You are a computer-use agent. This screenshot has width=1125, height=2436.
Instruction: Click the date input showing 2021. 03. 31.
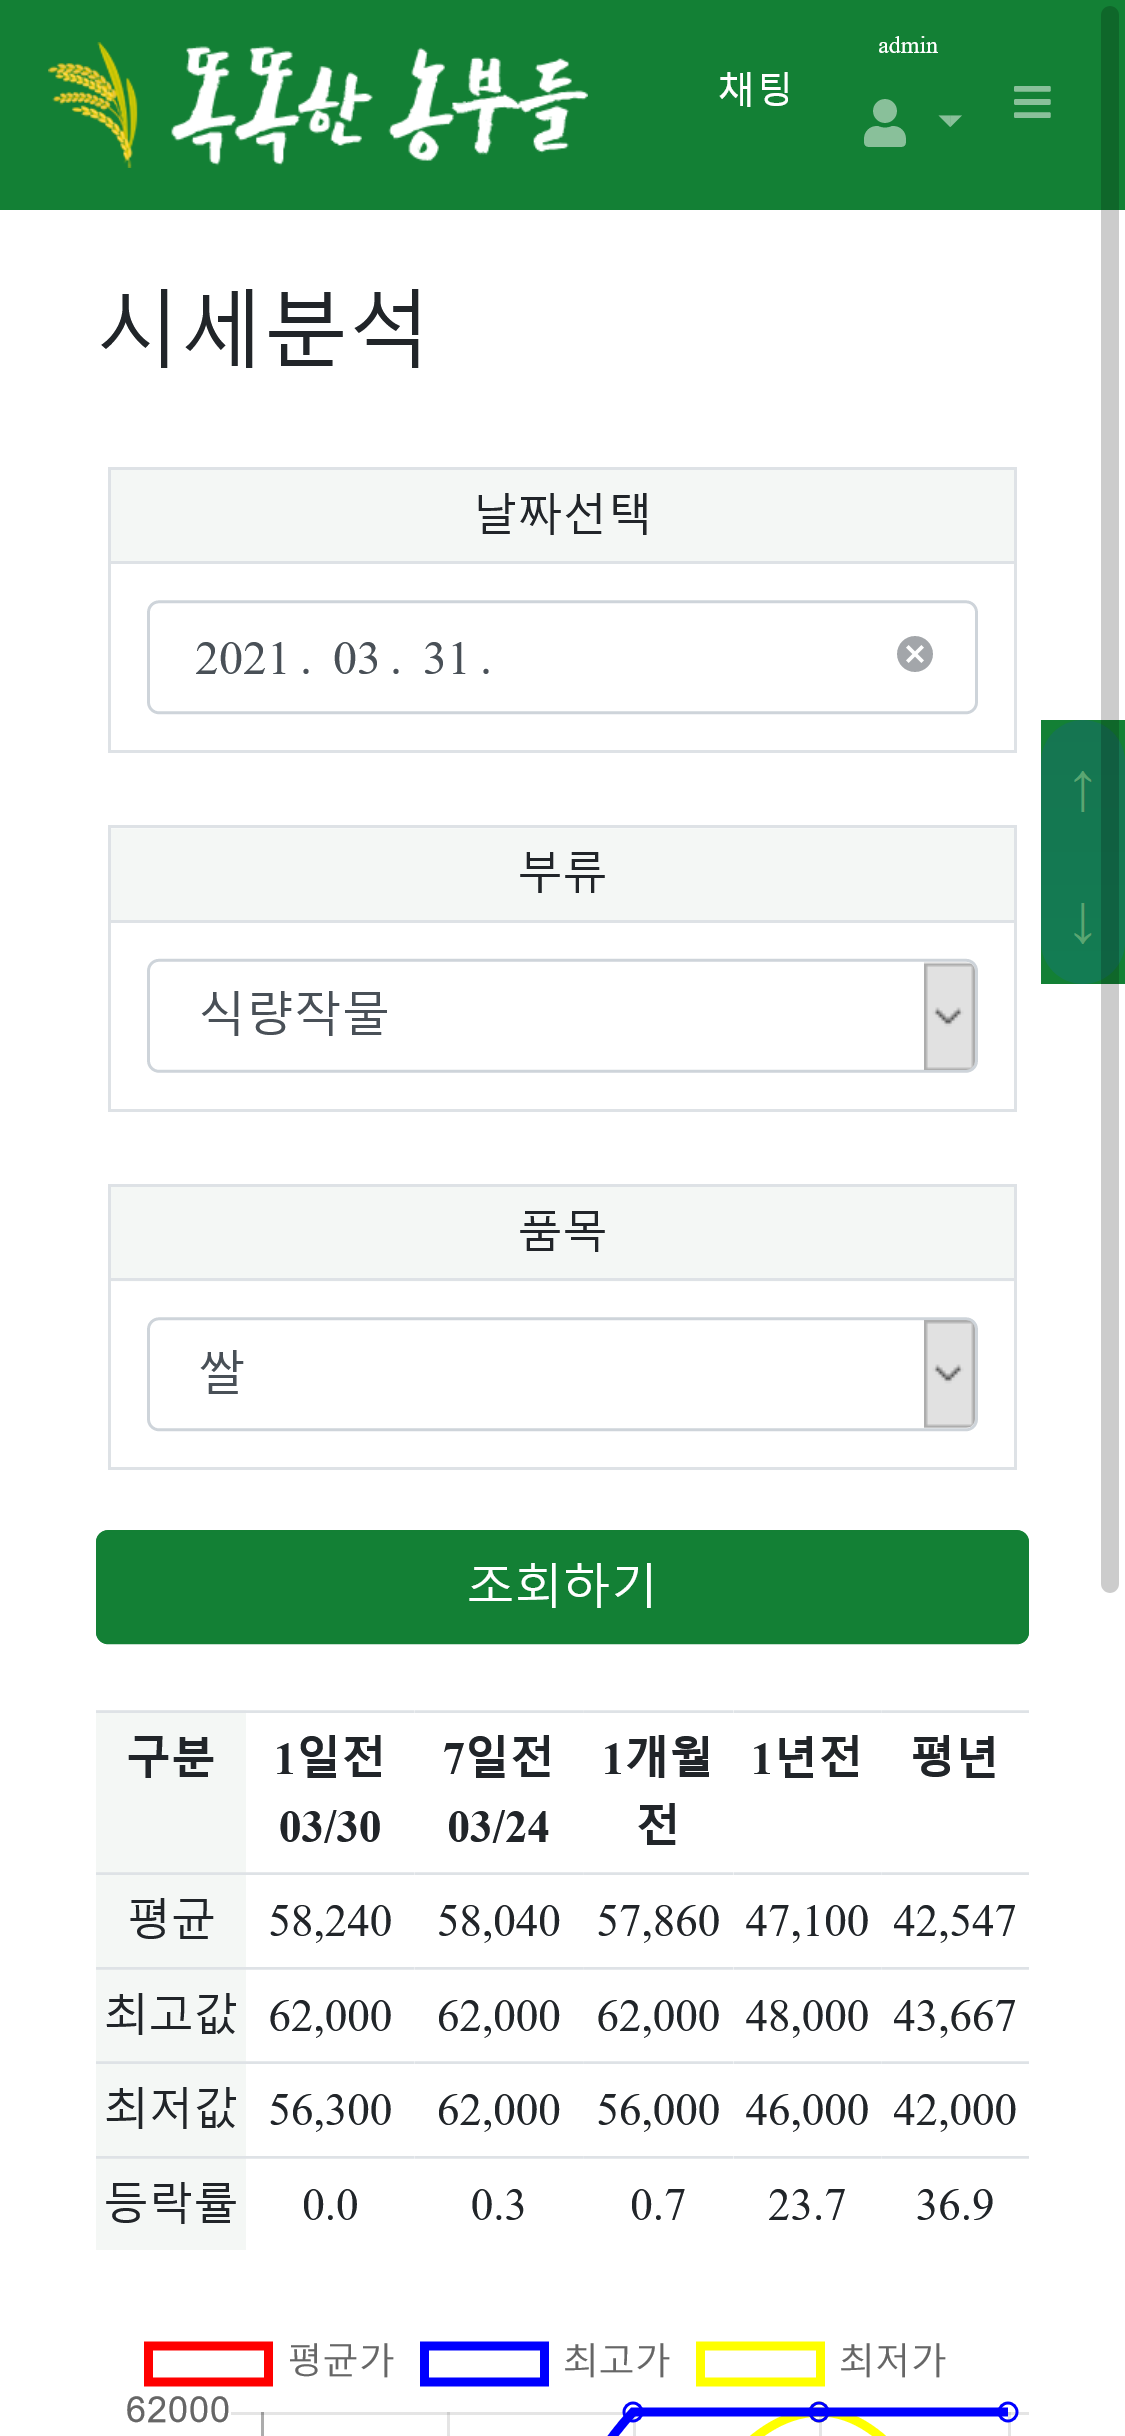pos(520,658)
